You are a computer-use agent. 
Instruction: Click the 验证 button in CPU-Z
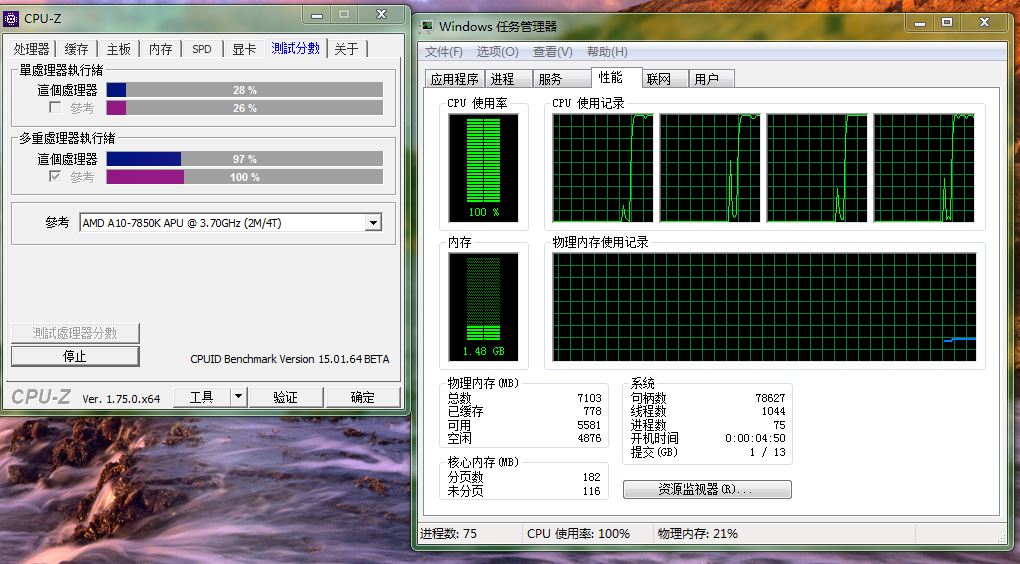point(285,397)
